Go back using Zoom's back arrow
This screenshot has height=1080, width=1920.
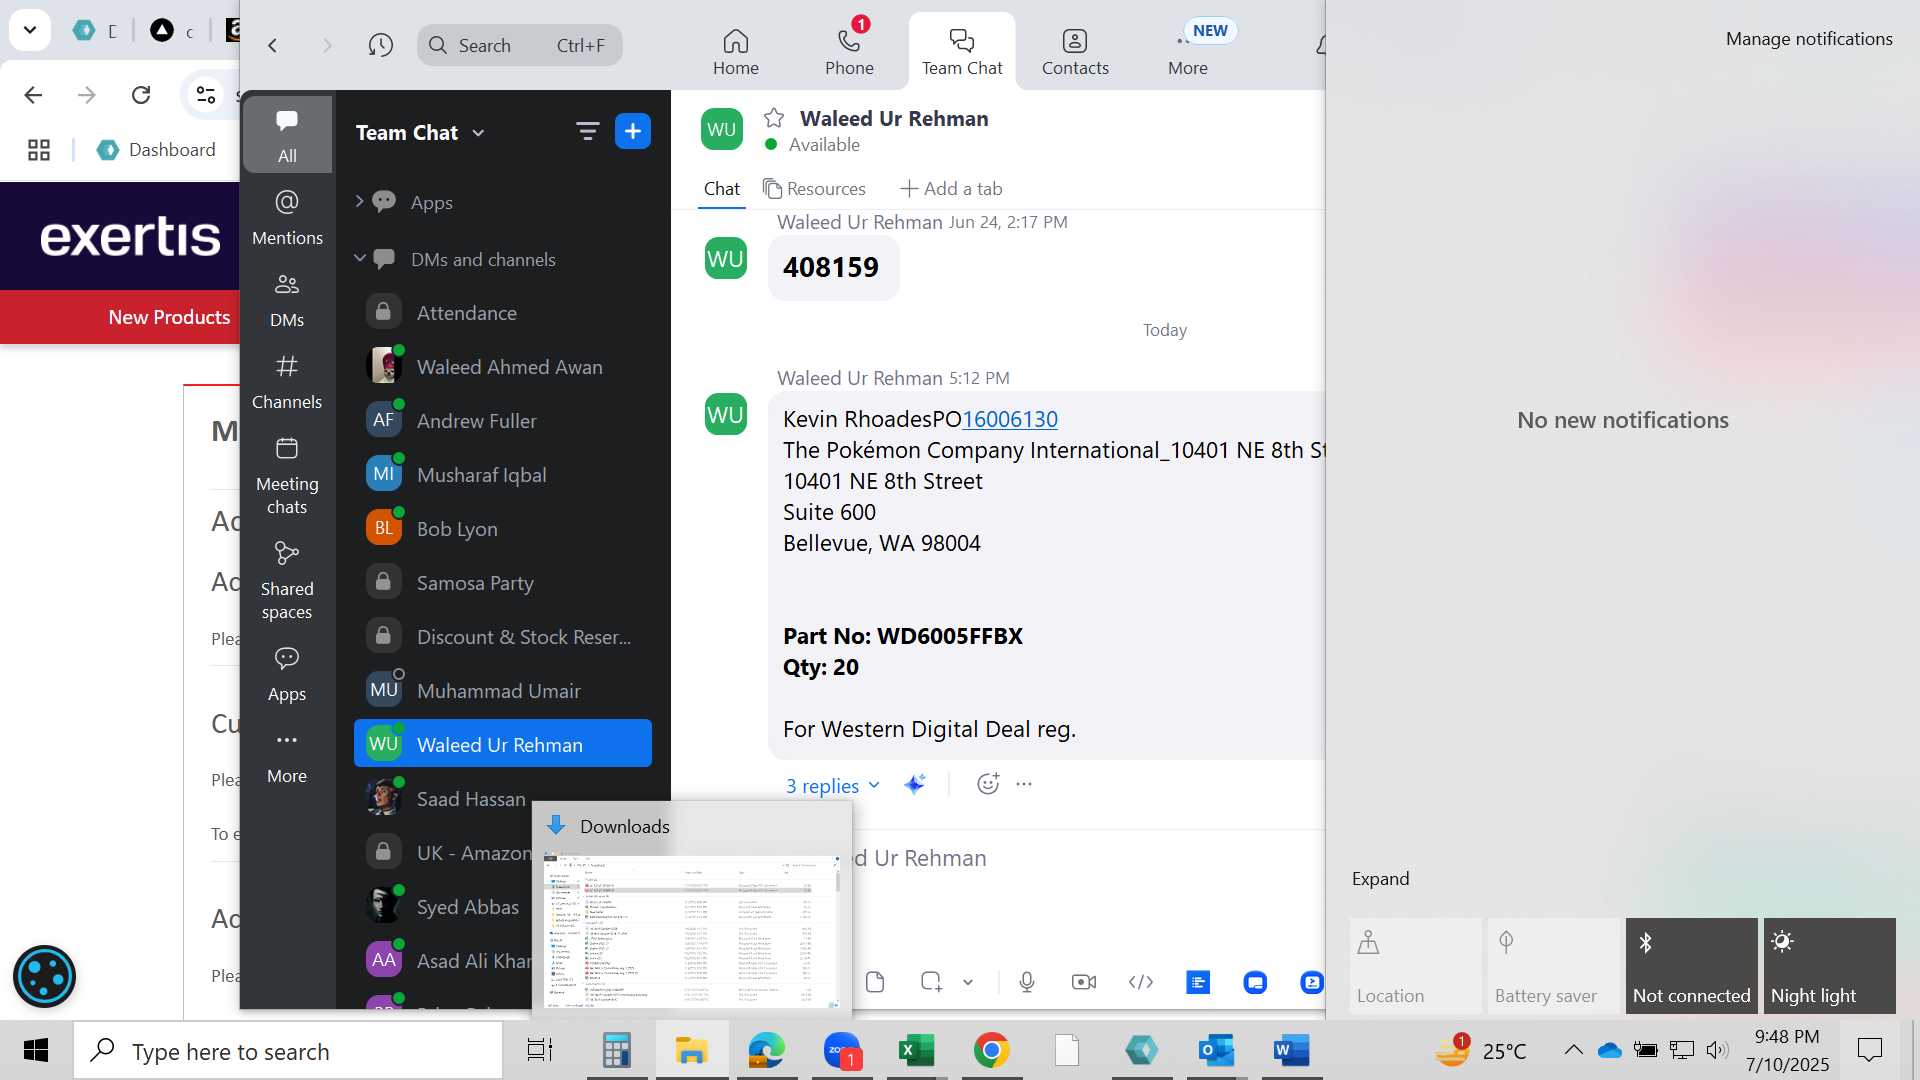[x=272, y=45]
